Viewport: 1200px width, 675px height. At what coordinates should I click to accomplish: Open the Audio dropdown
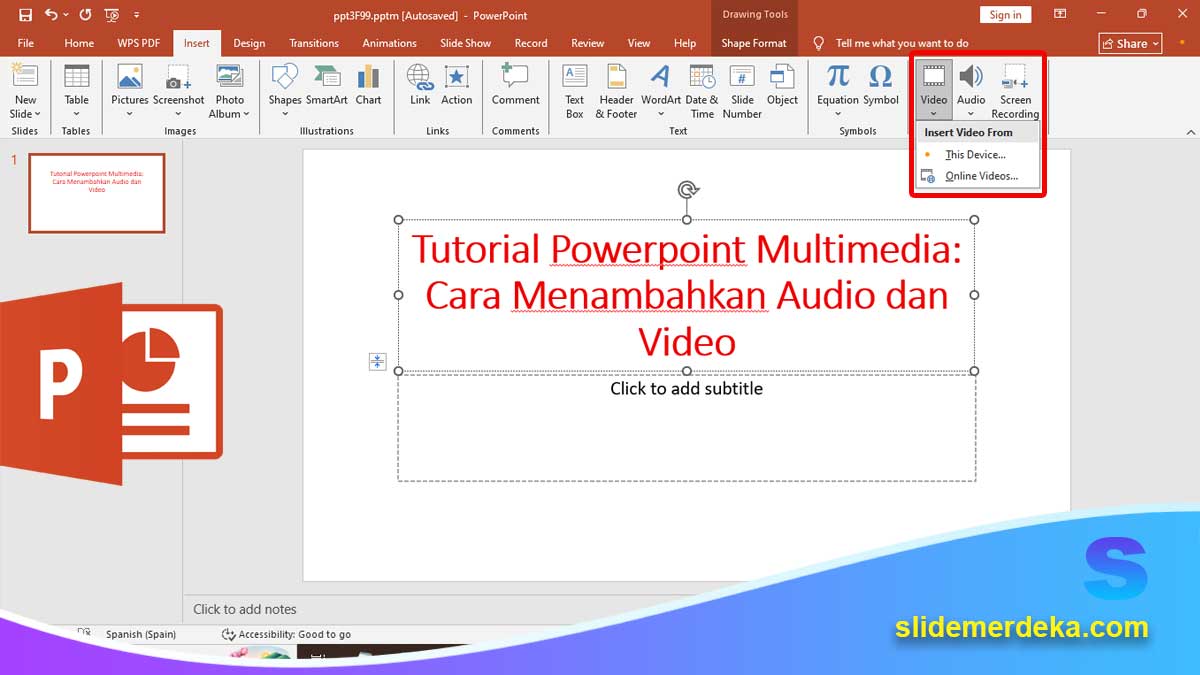click(971, 91)
